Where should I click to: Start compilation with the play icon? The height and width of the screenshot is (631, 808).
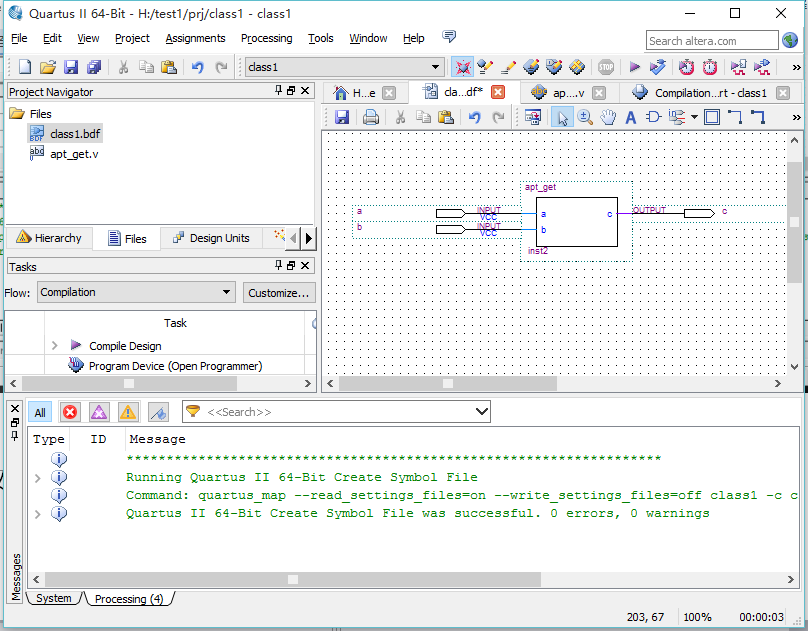tap(635, 67)
